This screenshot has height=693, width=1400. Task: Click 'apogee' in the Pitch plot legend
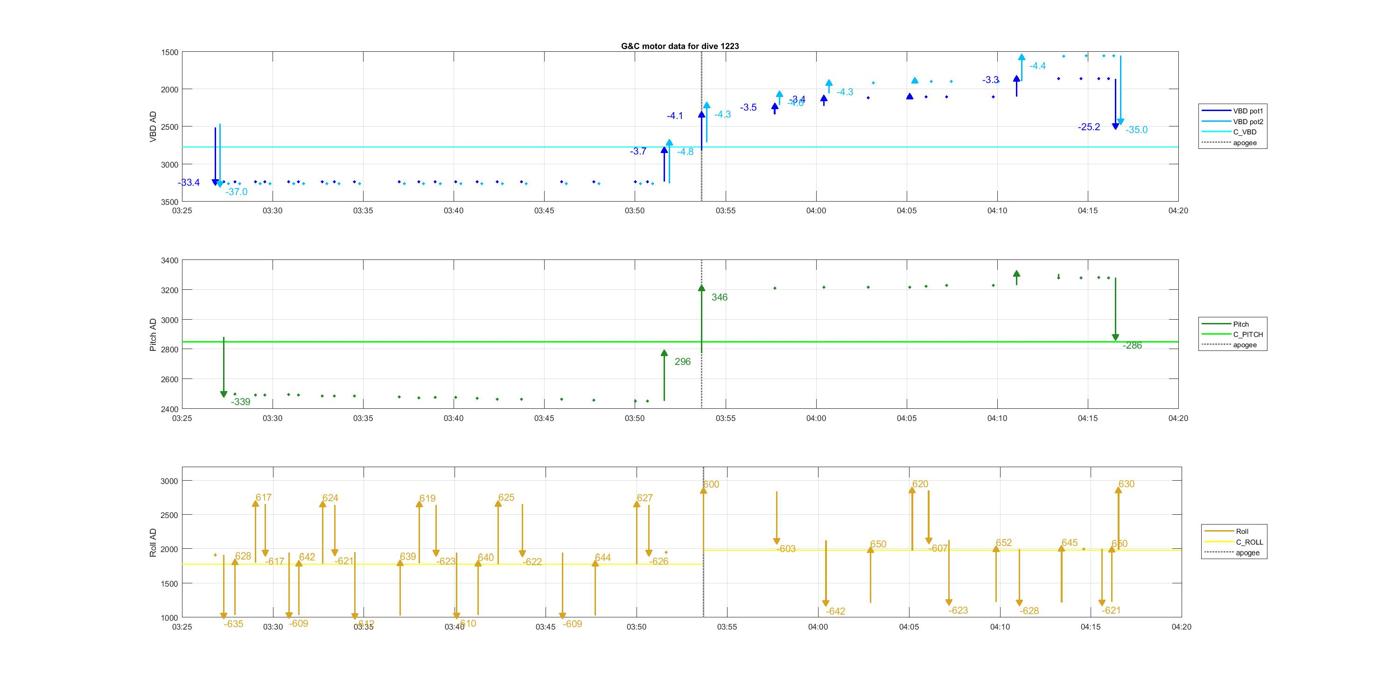[x=1245, y=345]
